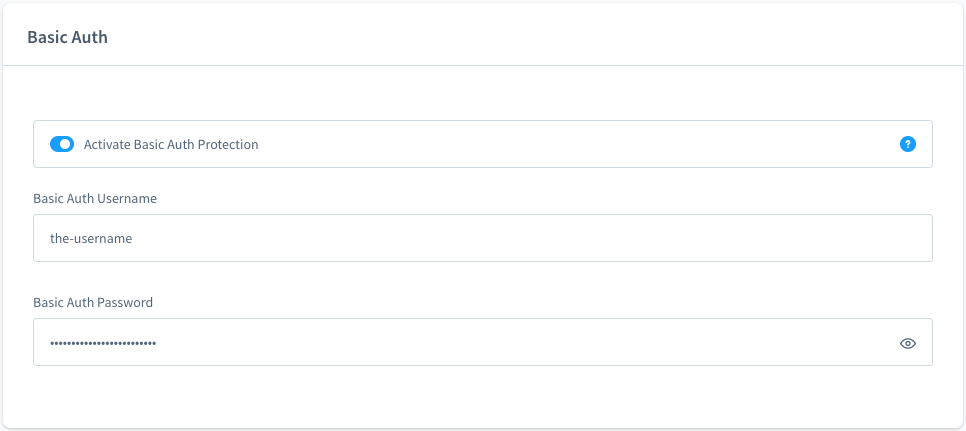
Task: Open the blue question mark help icon
Action: click(907, 144)
